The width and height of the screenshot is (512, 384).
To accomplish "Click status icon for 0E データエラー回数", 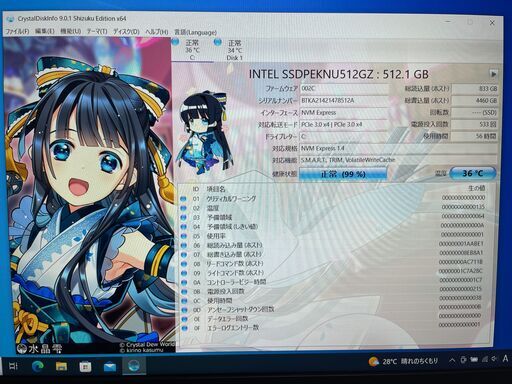I will tap(184, 319).
